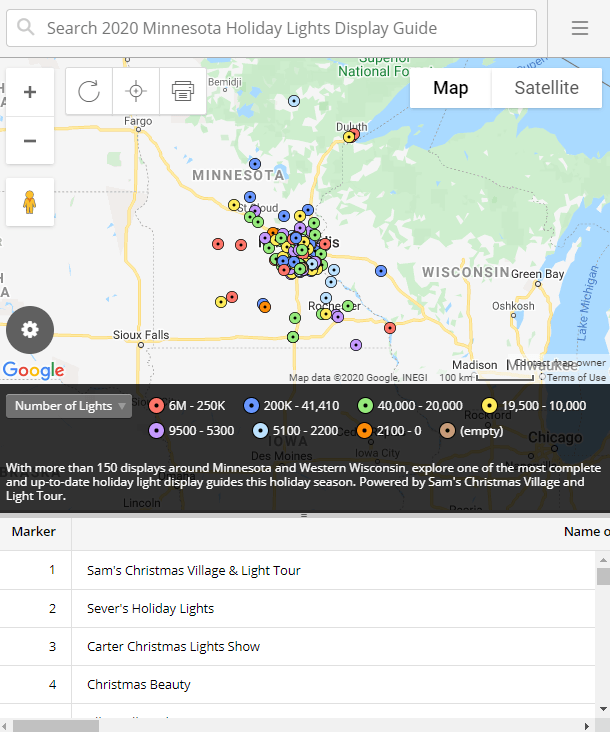Switch to Map view

[x=450, y=88]
